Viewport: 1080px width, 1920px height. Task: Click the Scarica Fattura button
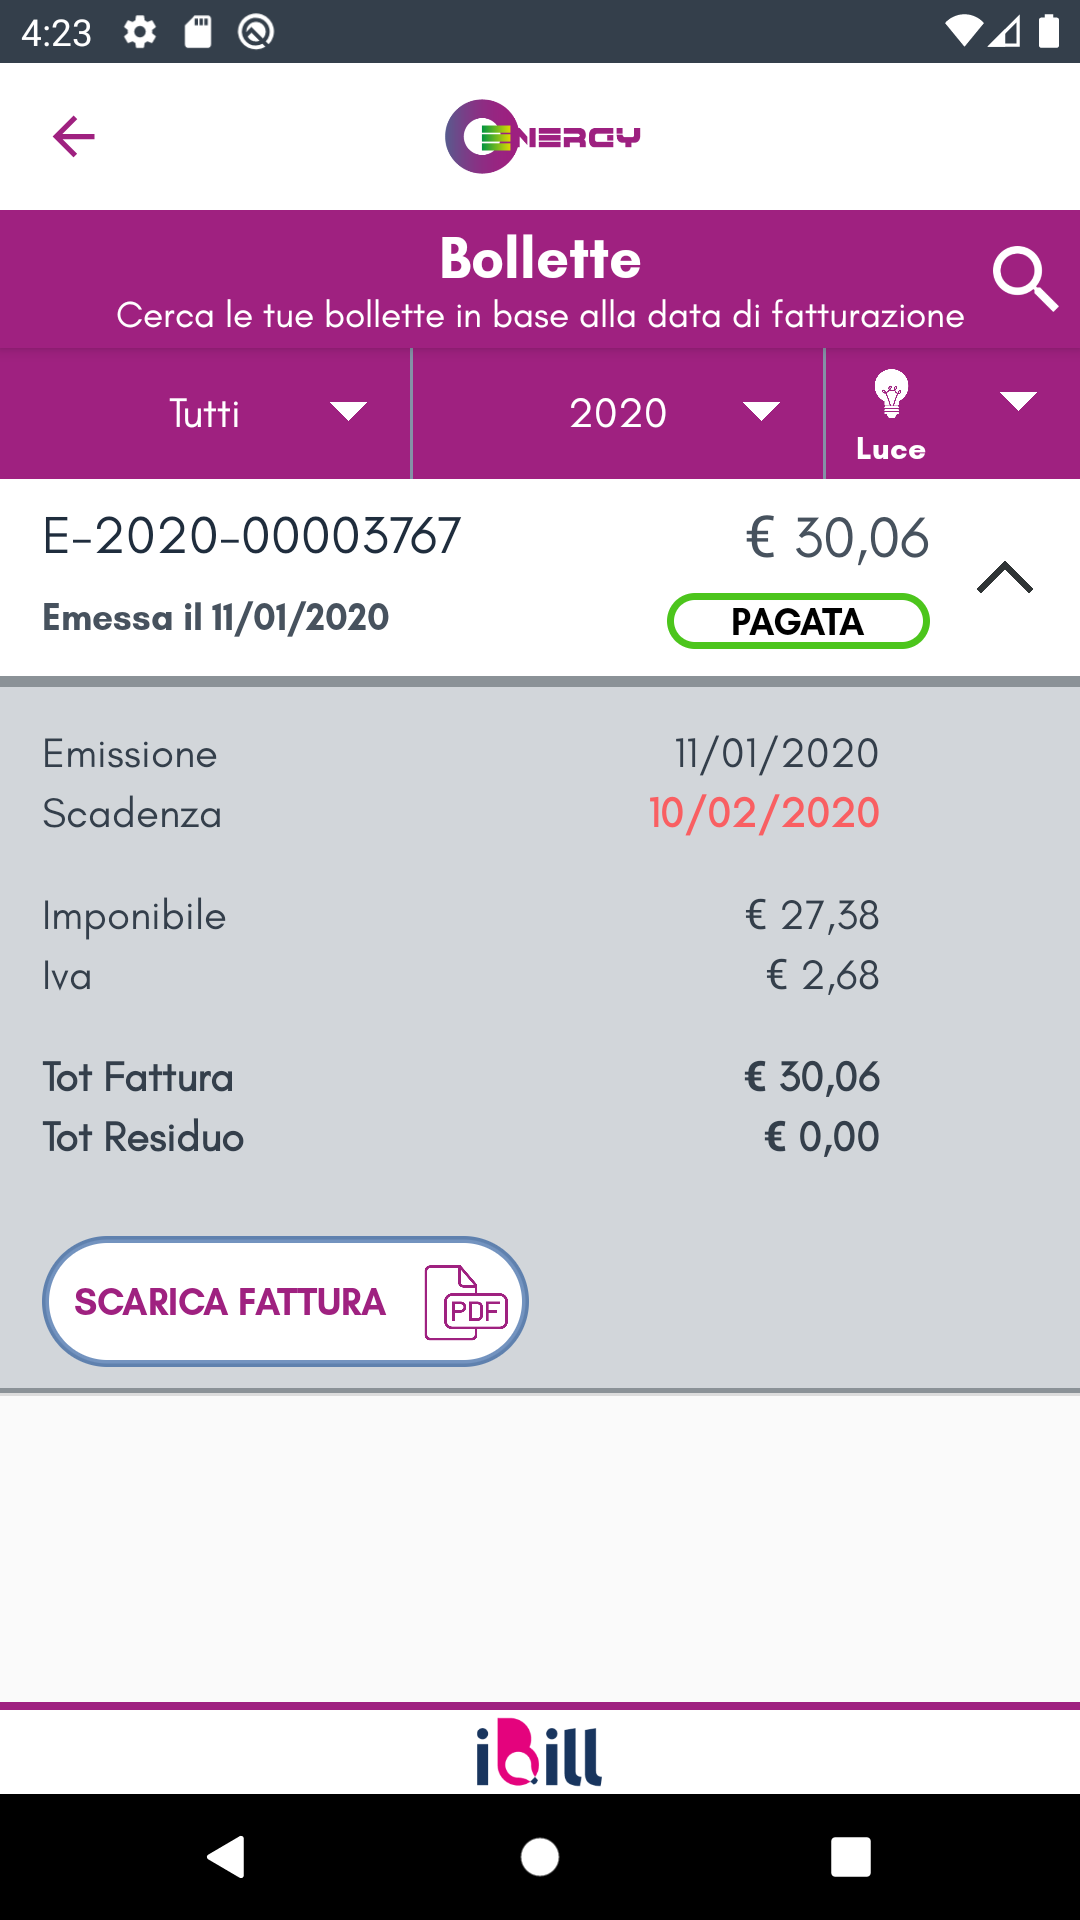coord(285,1302)
